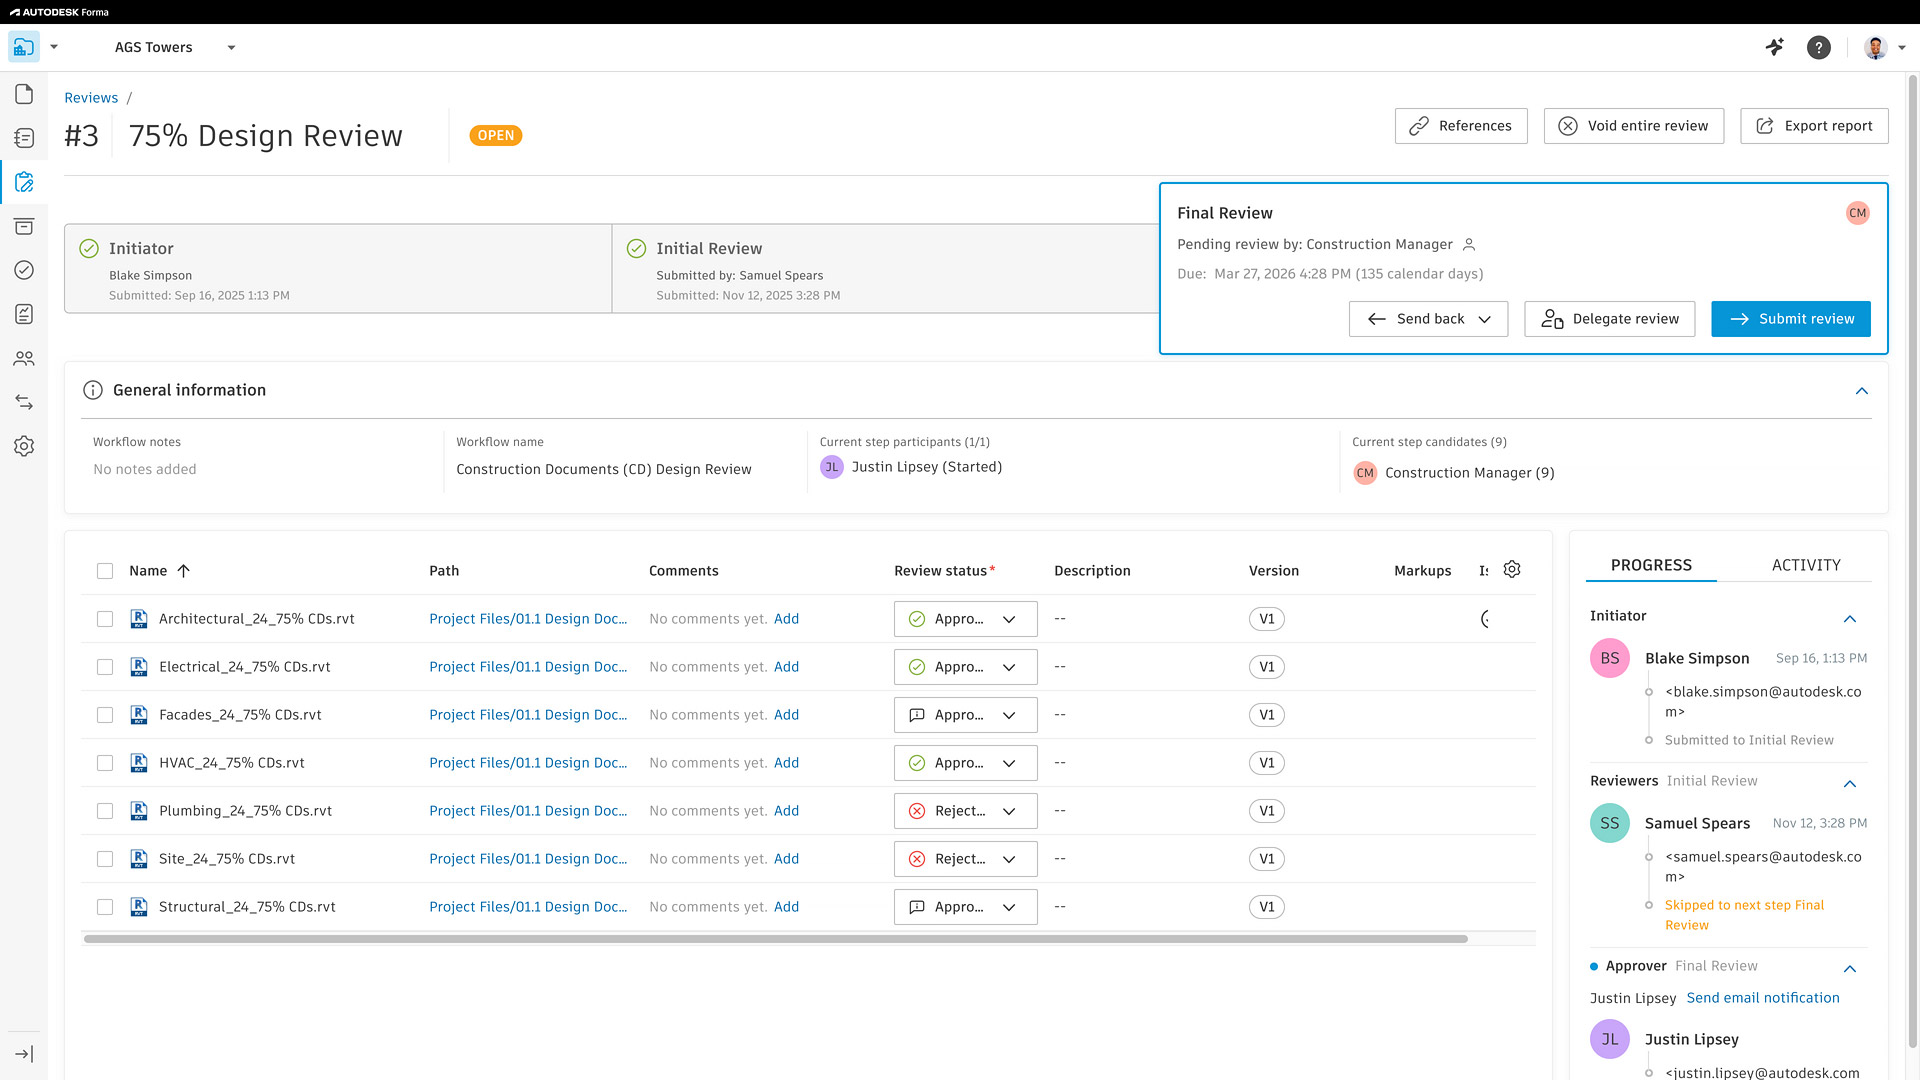Expand the sidebar with the arrow icon

tap(24, 1054)
